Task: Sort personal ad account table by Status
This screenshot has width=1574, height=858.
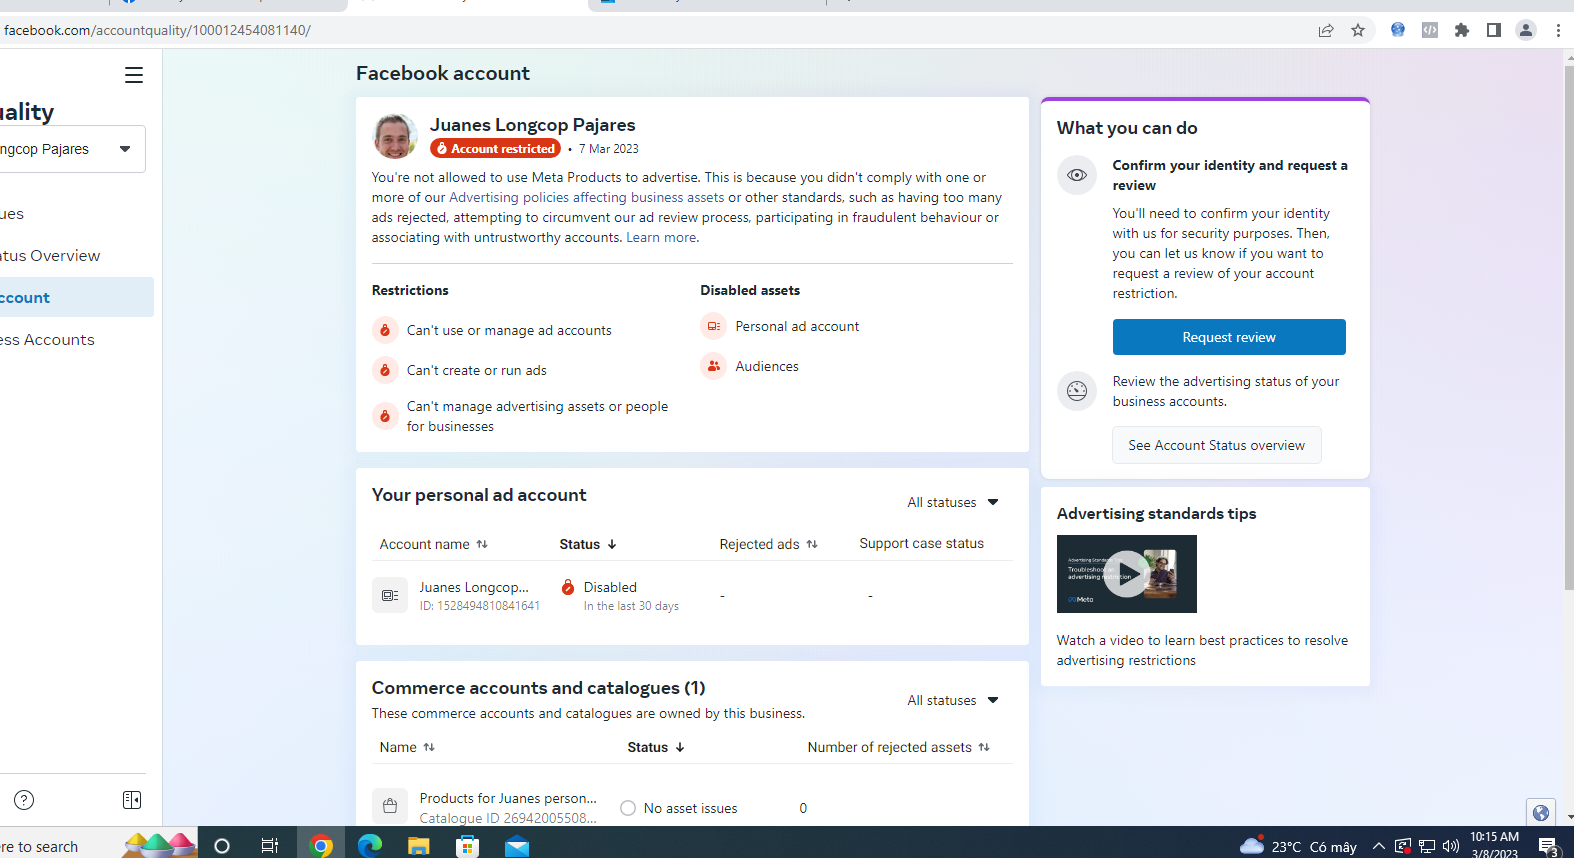Action: [588, 544]
